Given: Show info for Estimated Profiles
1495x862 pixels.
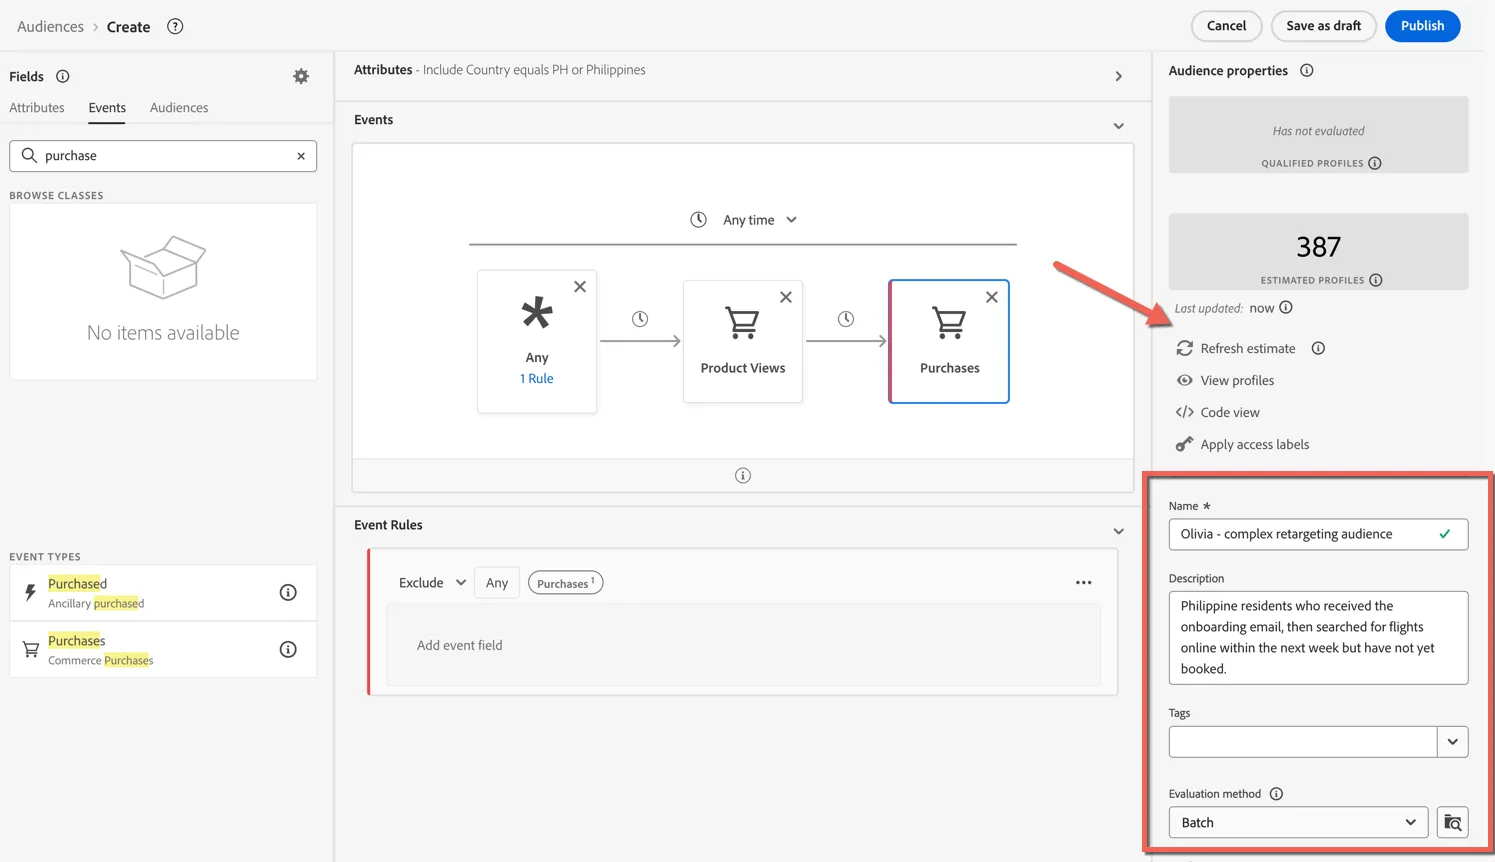Looking at the screenshot, I should point(1376,280).
